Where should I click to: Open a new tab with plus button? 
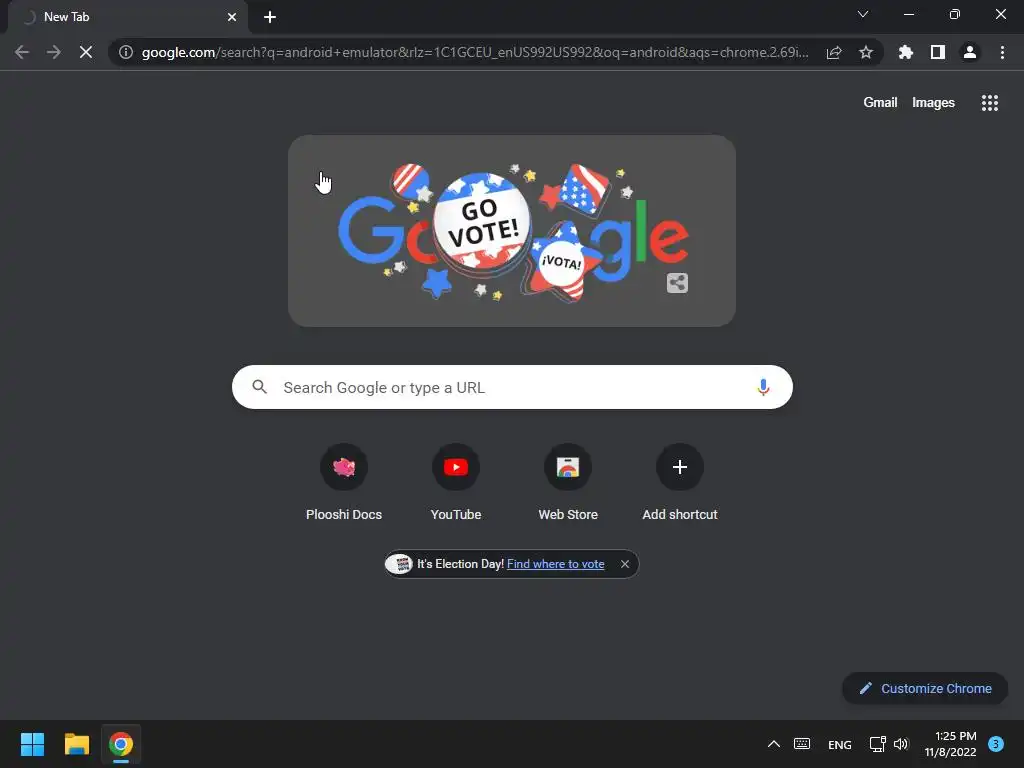tap(270, 17)
